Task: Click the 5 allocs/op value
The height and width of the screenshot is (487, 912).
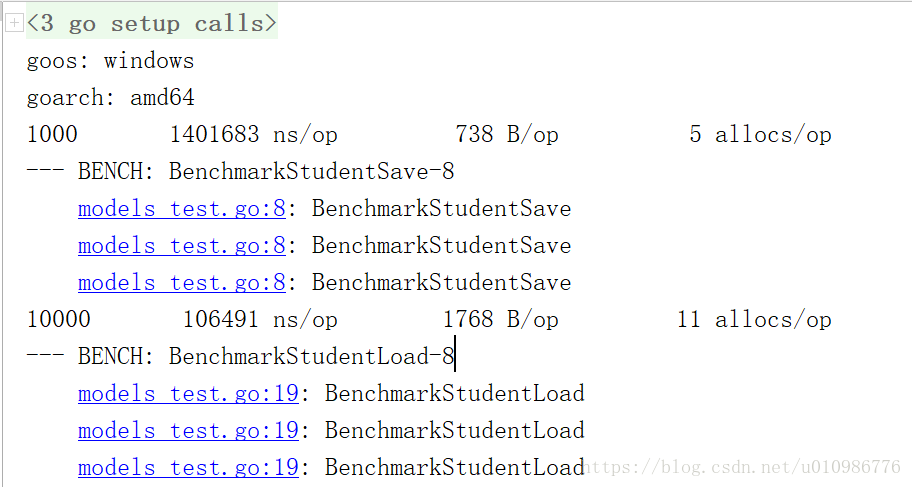Action: 760,134
